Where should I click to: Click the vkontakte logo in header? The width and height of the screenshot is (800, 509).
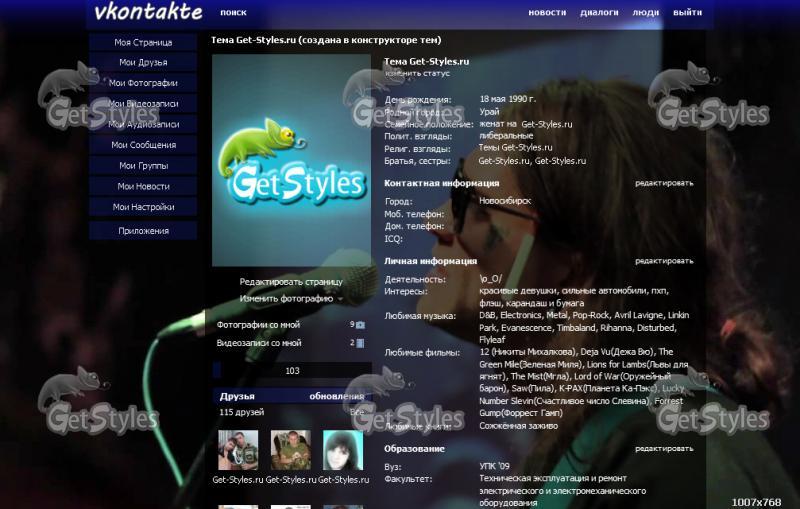147,13
